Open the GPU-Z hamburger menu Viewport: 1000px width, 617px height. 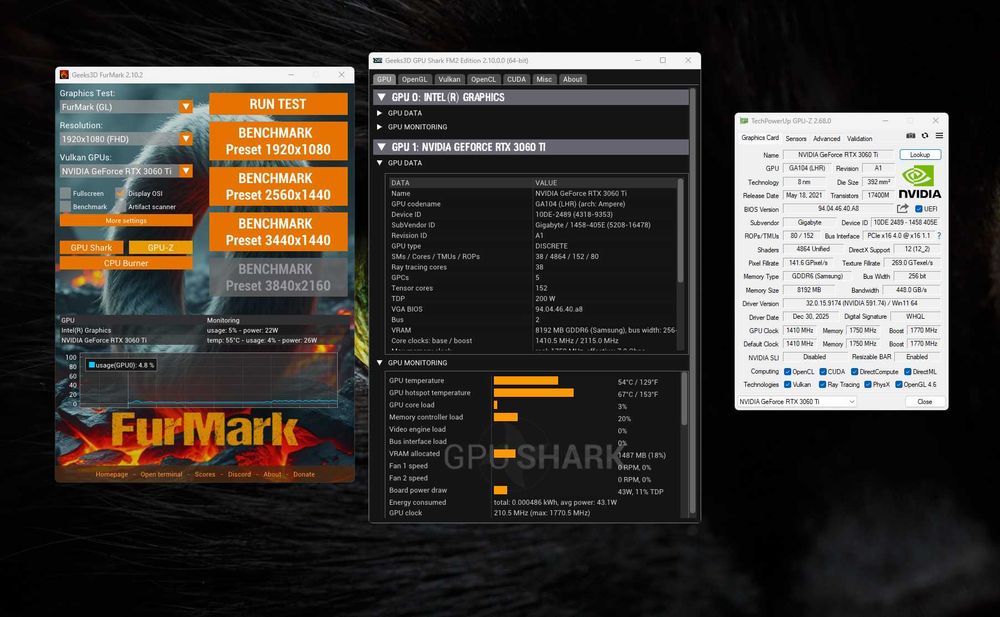pos(939,136)
